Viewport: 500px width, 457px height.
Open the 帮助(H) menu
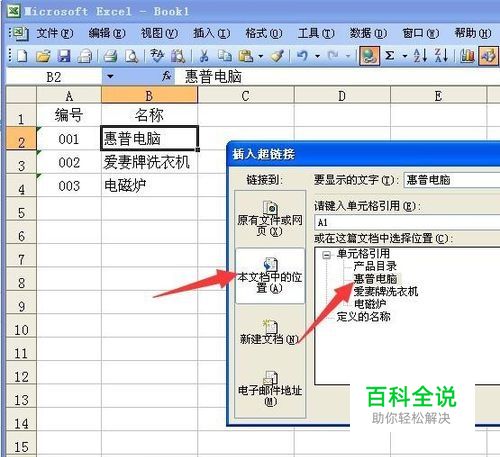[473, 33]
